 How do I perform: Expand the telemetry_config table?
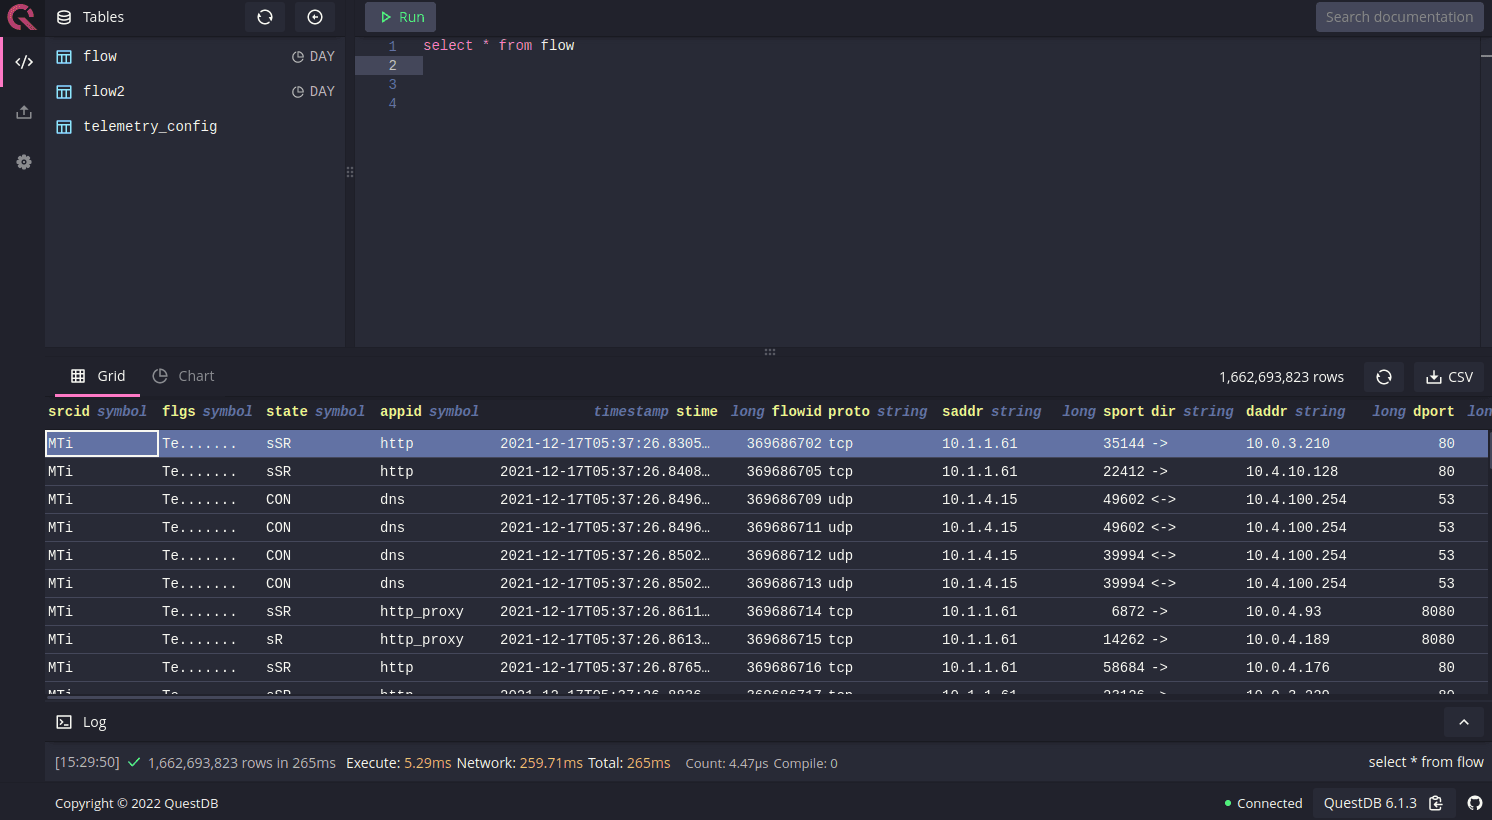pyautogui.click(x=150, y=127)
